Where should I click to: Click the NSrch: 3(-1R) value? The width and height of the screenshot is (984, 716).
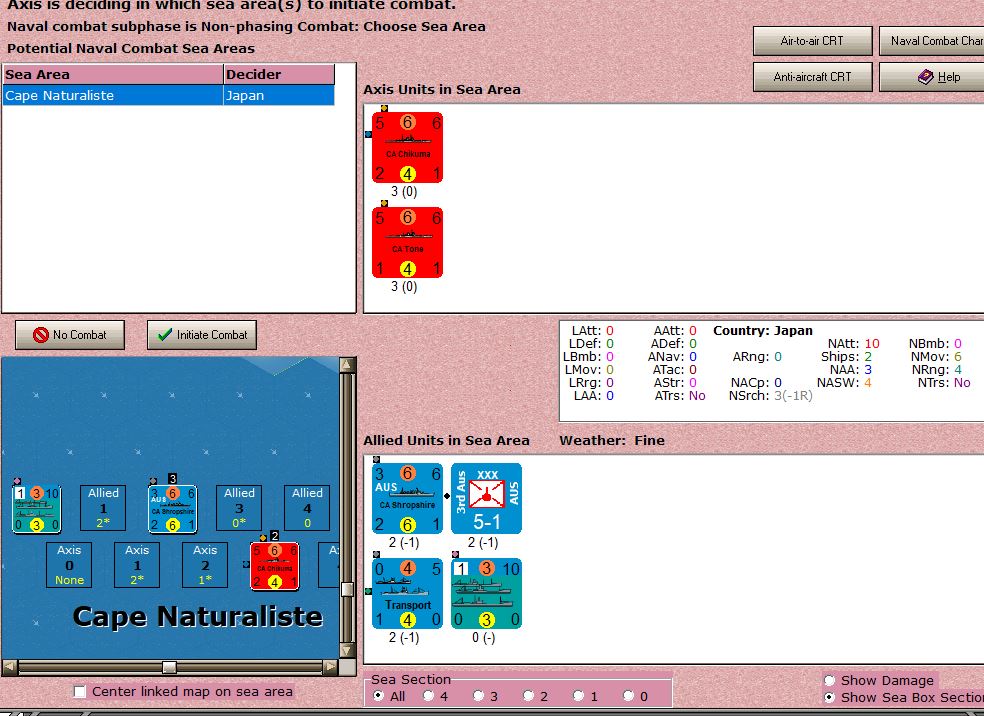[x=771, y=396]
